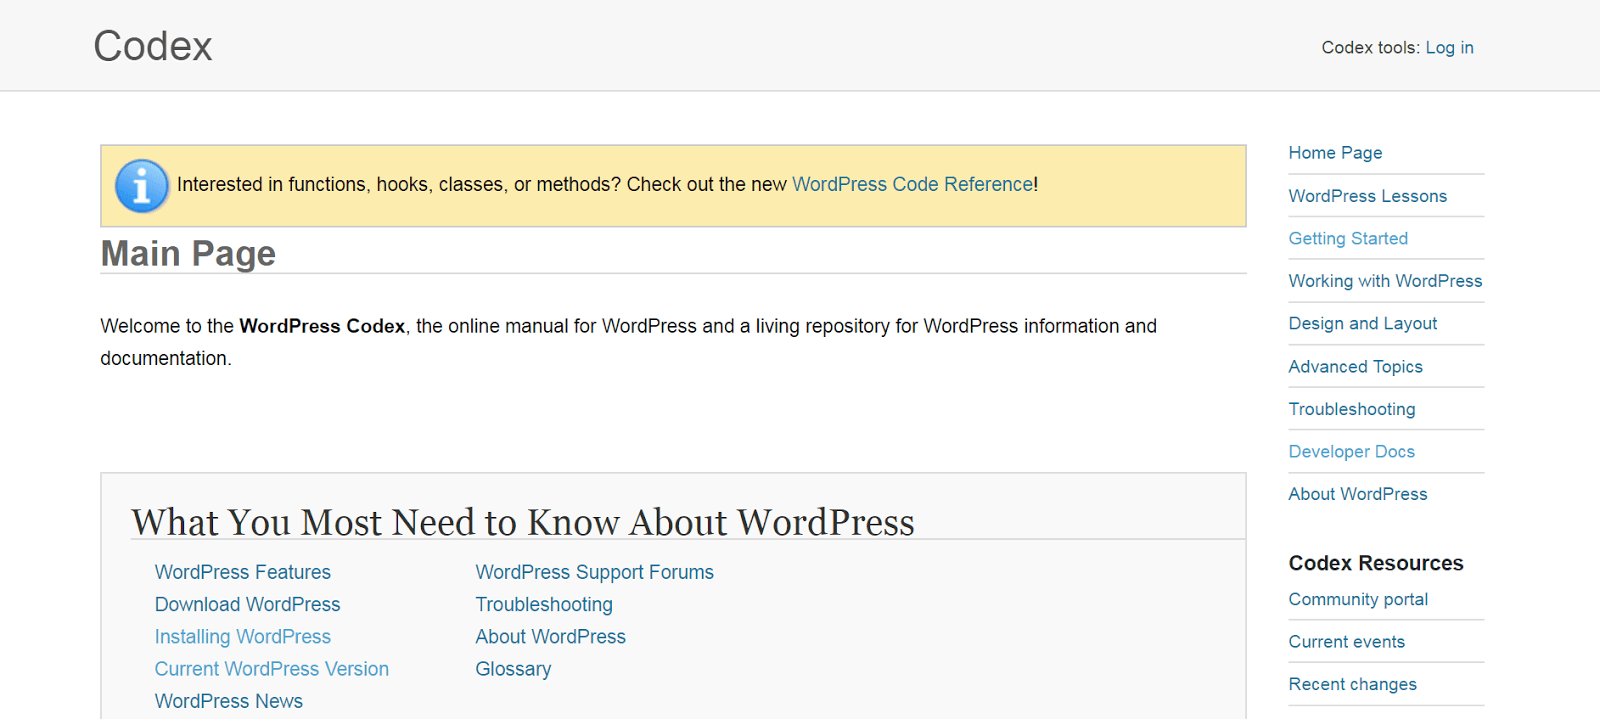Click the Download WordPress link
Image resolution: width=1600 pixels, height=719 pixels.
tap(247, 605)
